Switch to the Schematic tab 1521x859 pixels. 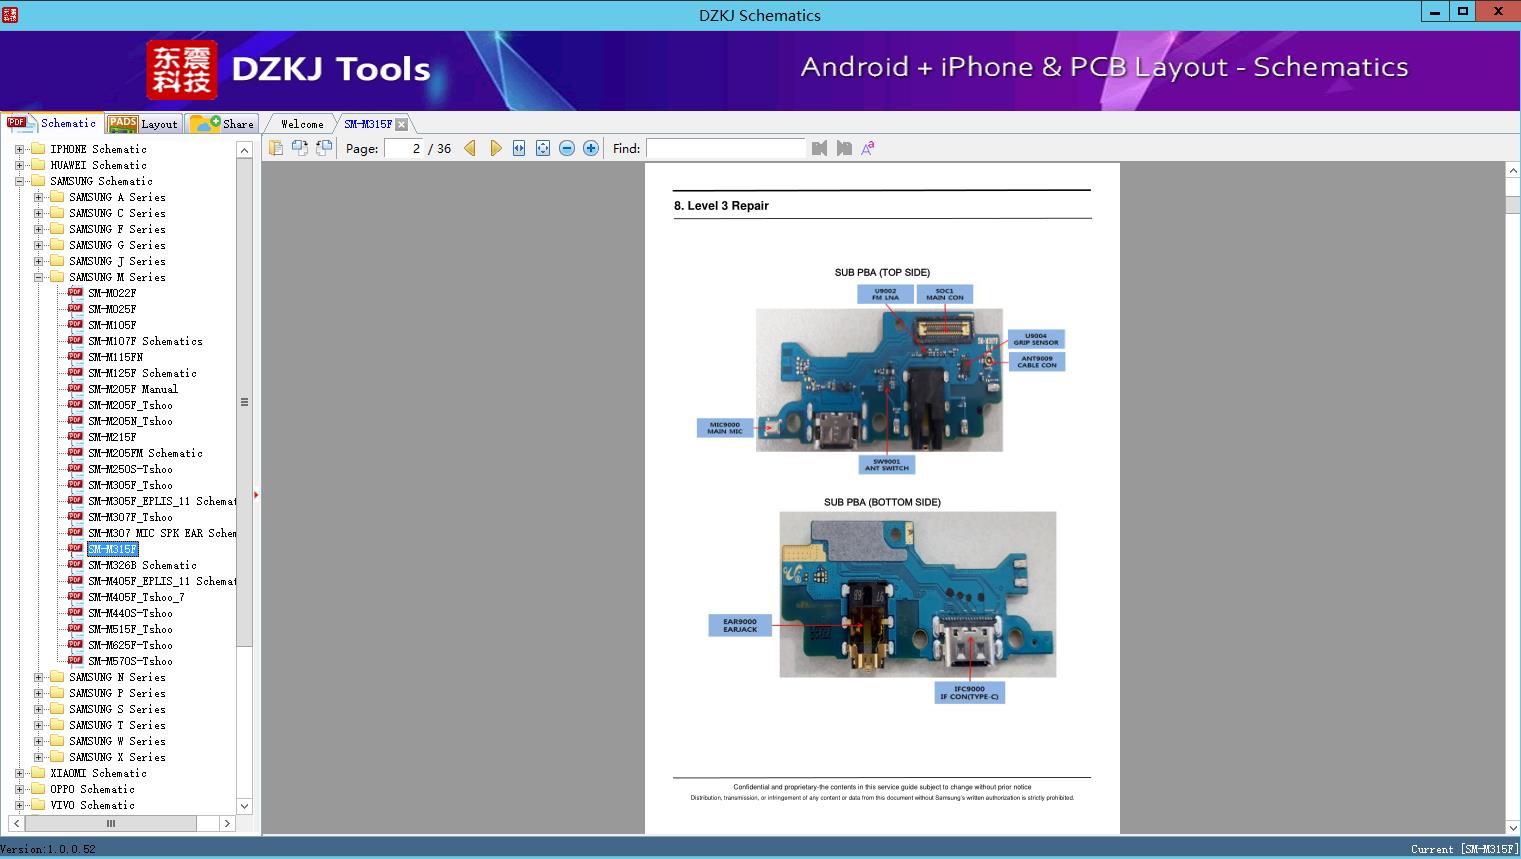[x=52, y=123]
